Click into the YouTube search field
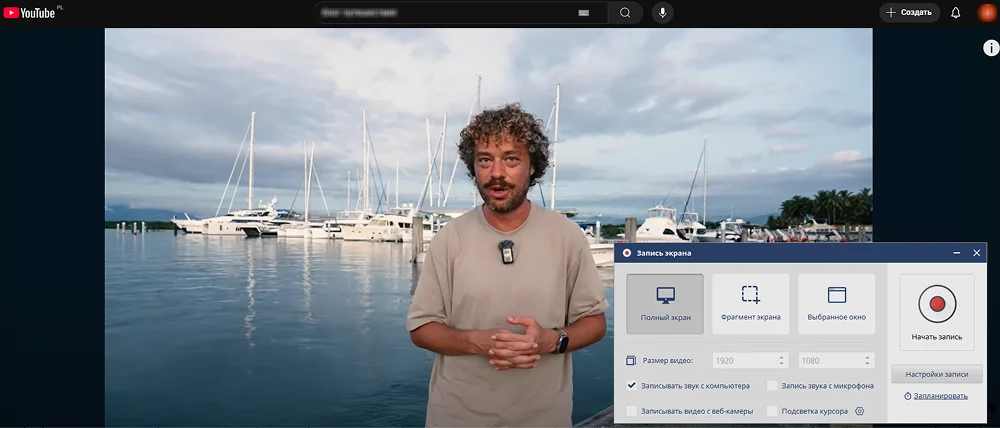The image size is (1000, 428). click(450, 13)
